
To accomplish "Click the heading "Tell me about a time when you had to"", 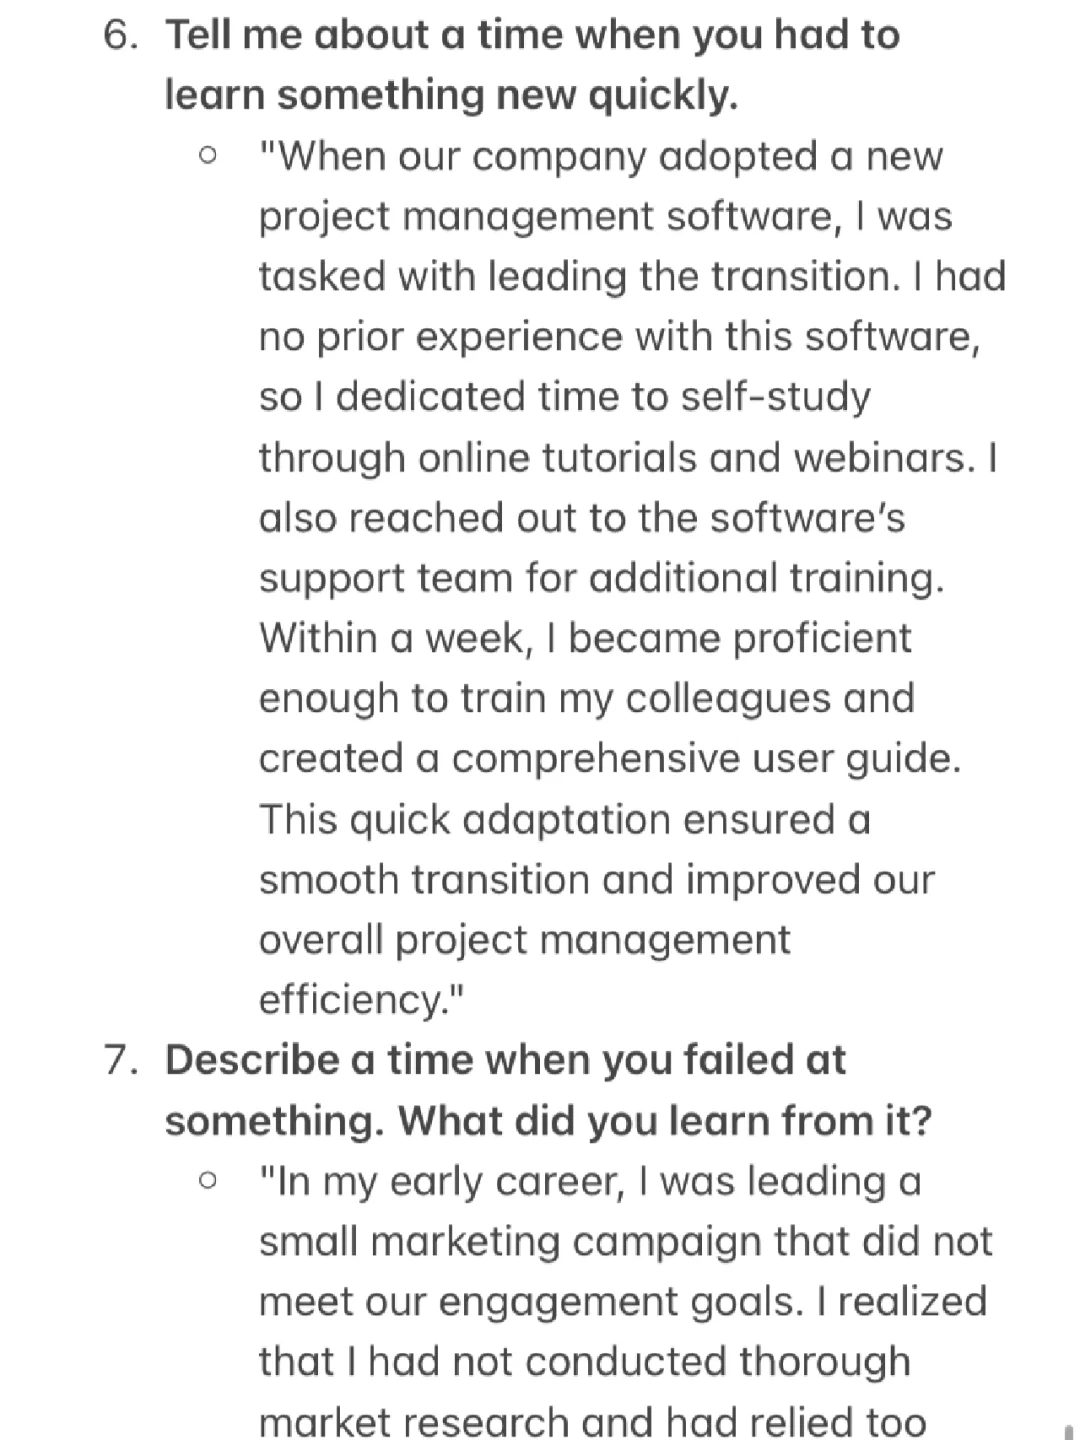I will pos(532,36).
